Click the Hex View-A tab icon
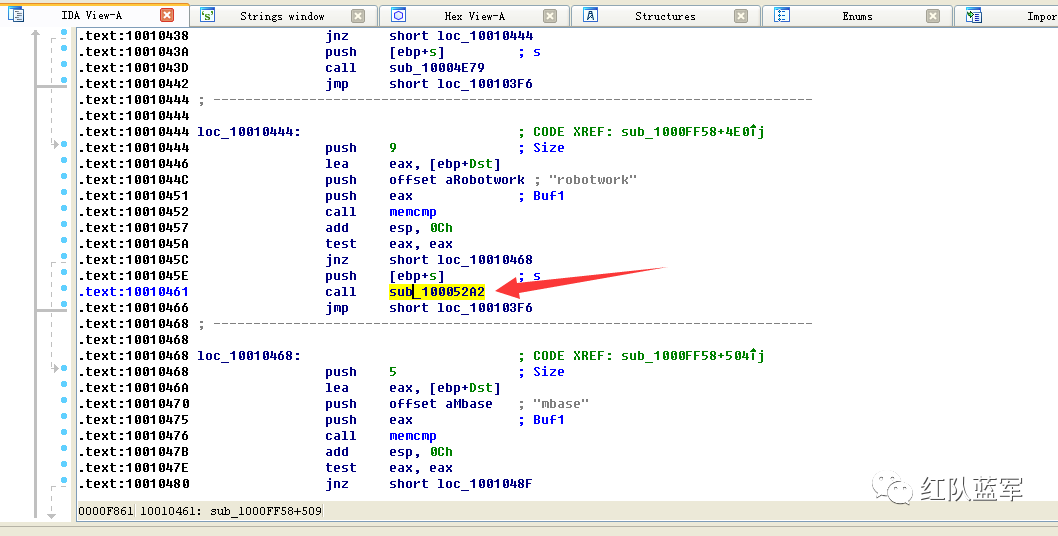 pyautogui.click(x=399, y=15)
